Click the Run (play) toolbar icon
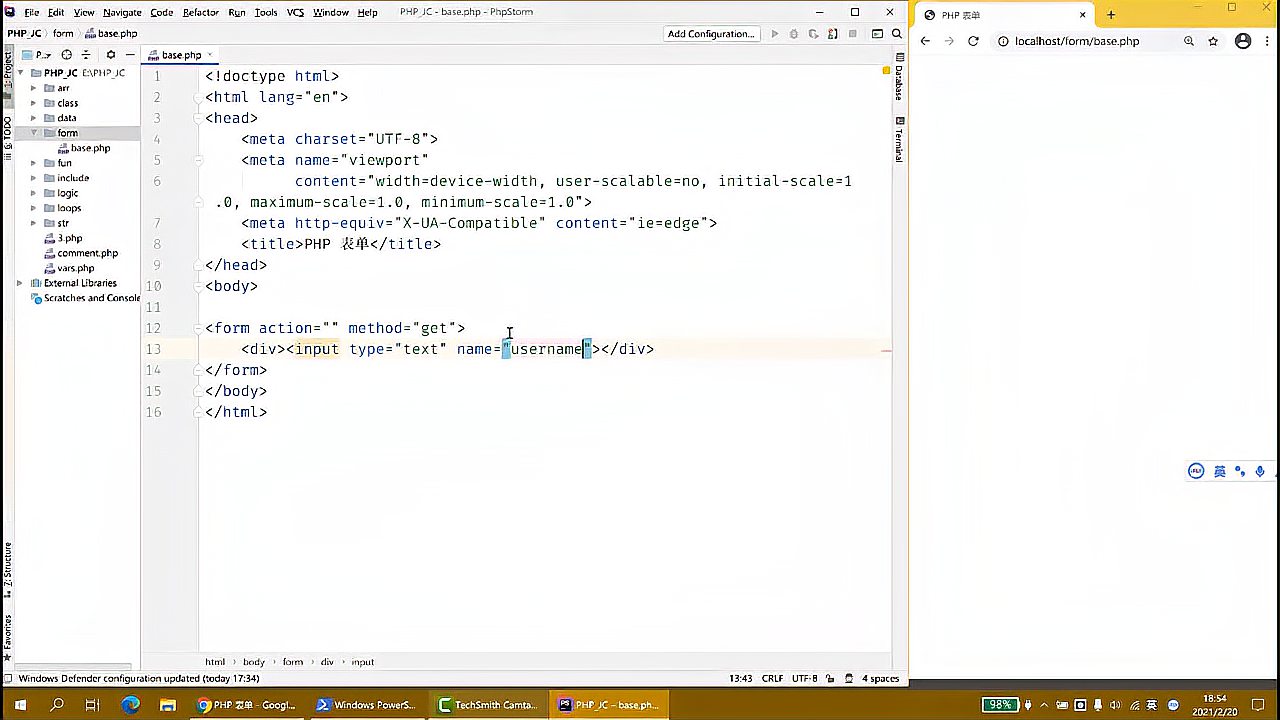The width and height of the screenshot is (1280, 720). point(774,34)
